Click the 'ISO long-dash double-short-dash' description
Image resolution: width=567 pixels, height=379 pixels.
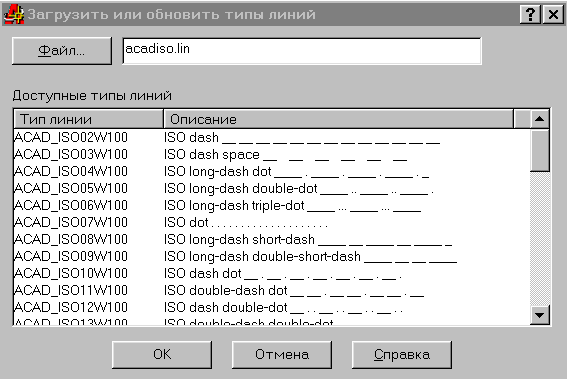(311, 257)
